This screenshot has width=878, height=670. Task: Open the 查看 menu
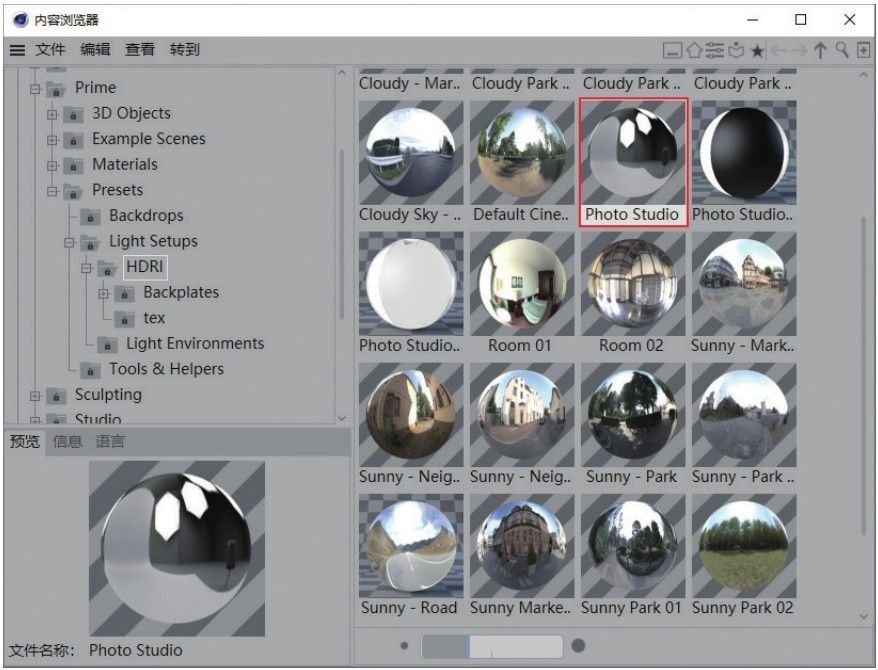139,50
